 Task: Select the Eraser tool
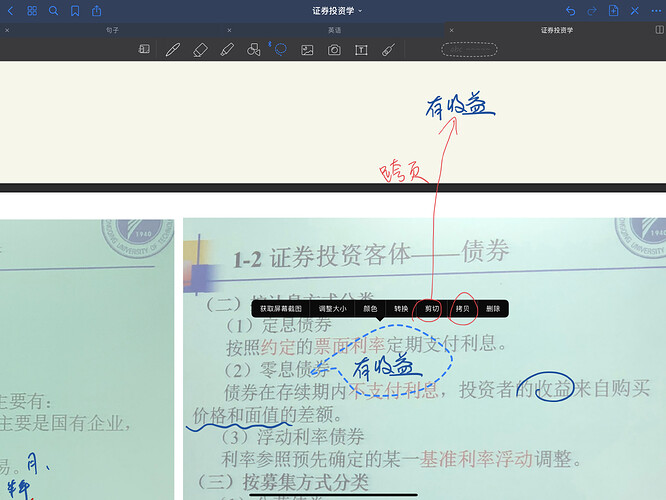(200, 50)
